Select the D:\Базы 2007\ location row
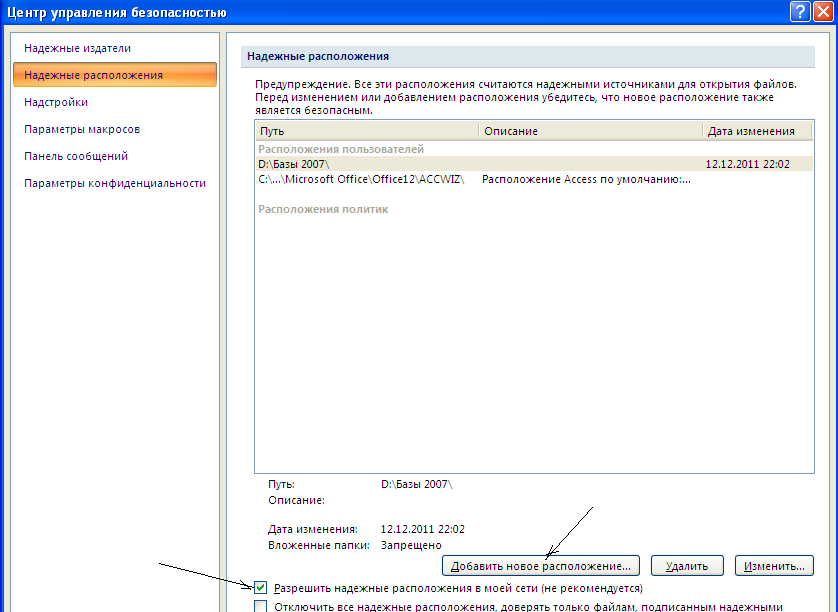This screenshot has height=612, width=838. pyautogui.click(x=534, y=164)
